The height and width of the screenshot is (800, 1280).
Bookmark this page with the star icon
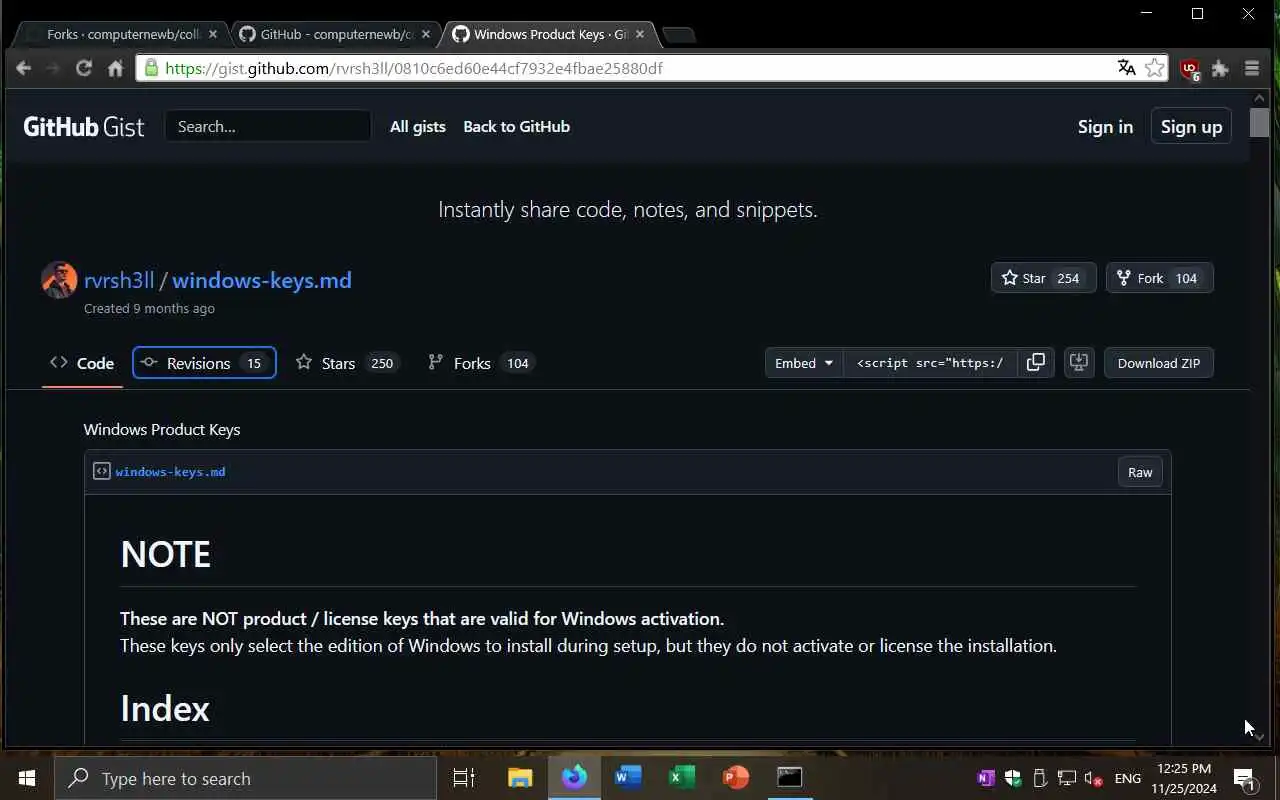pos(1155,68)
